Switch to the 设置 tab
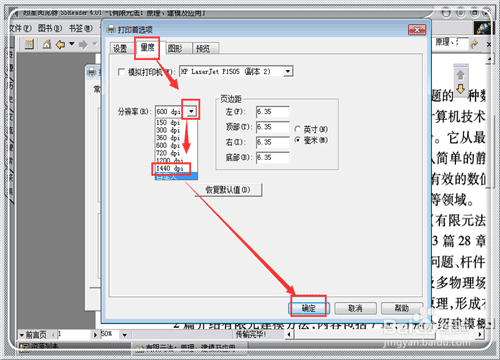 [x=120, y=49]
